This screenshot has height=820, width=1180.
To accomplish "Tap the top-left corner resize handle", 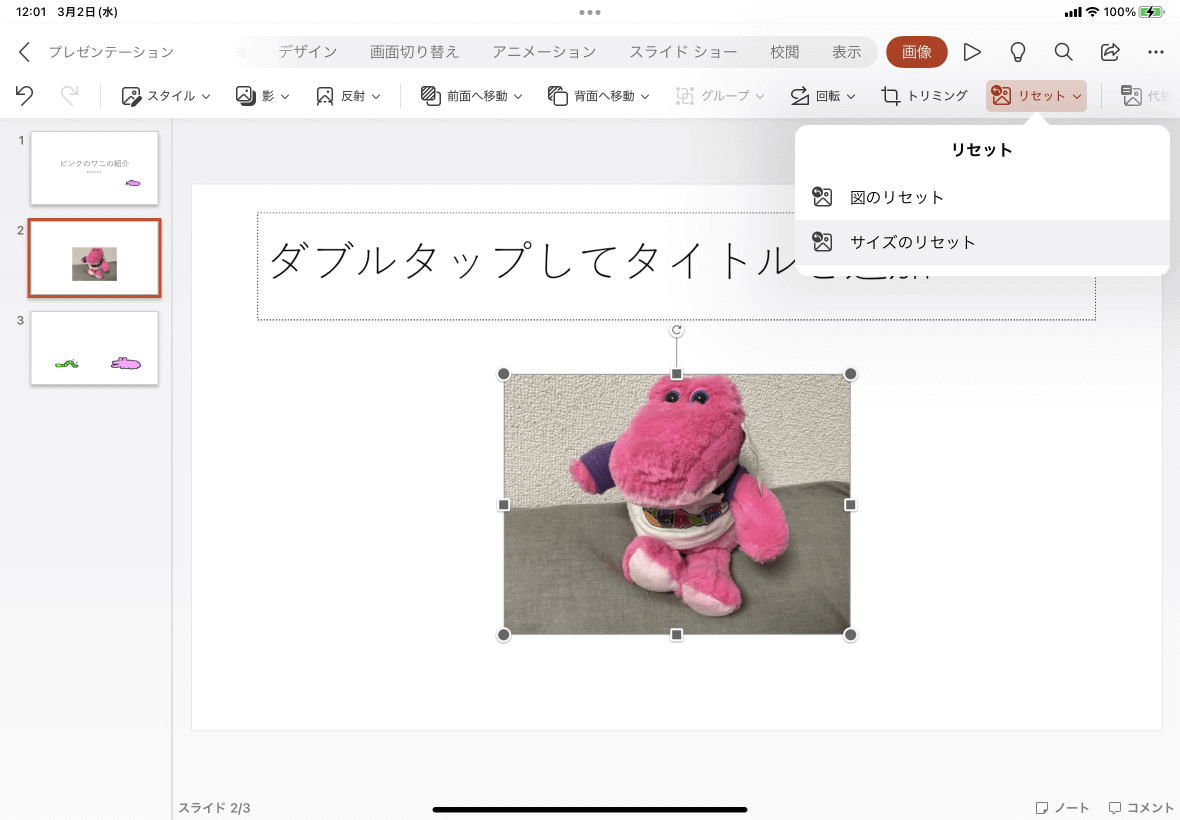I will pos(503,374).
